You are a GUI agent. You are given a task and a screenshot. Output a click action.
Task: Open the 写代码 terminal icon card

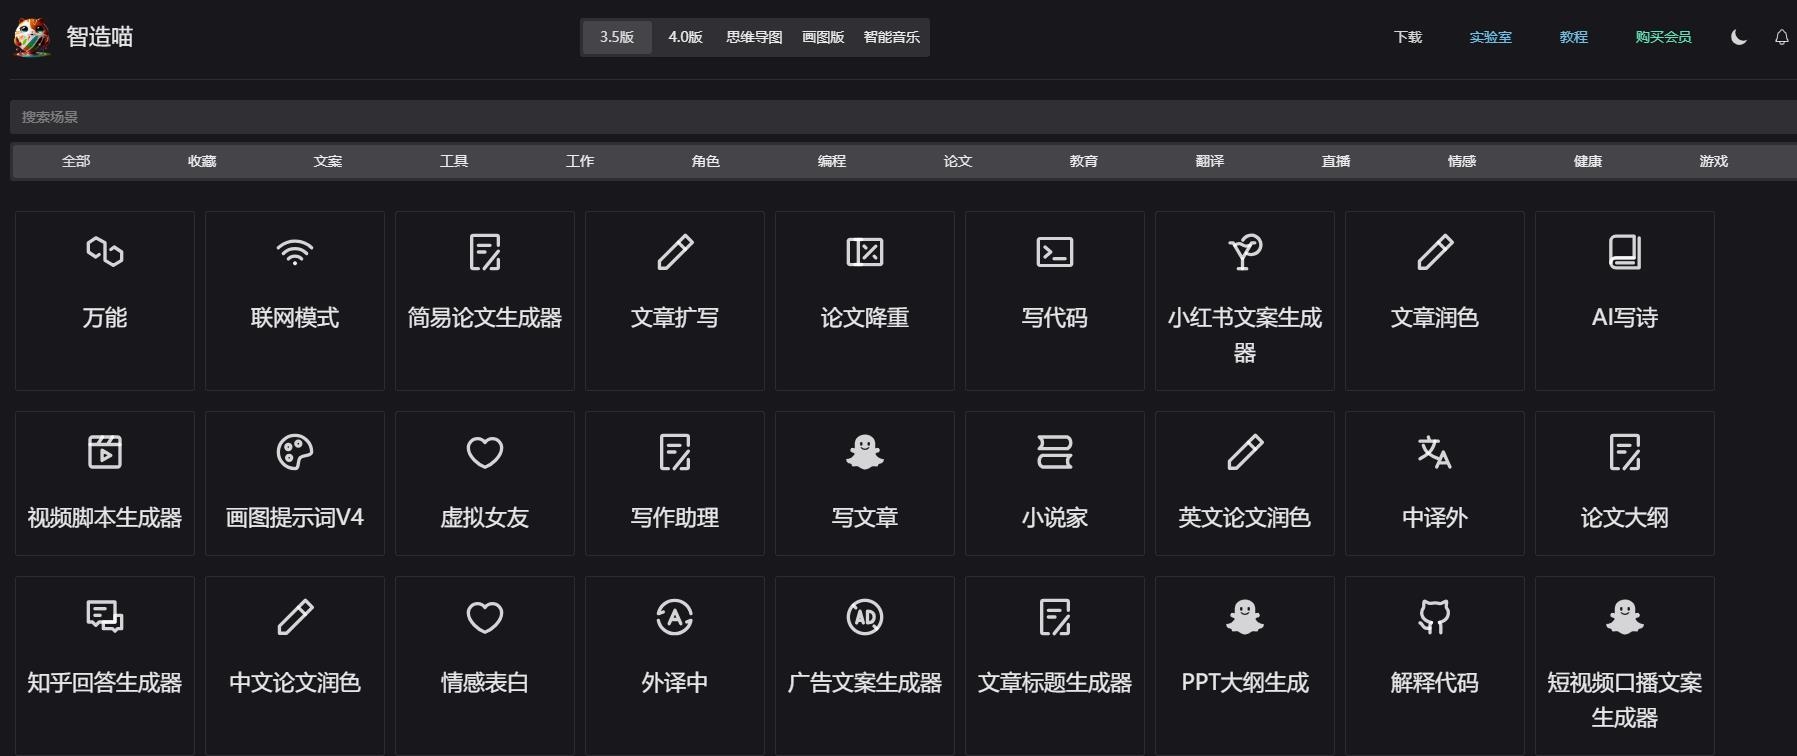tap(1054, 252)
